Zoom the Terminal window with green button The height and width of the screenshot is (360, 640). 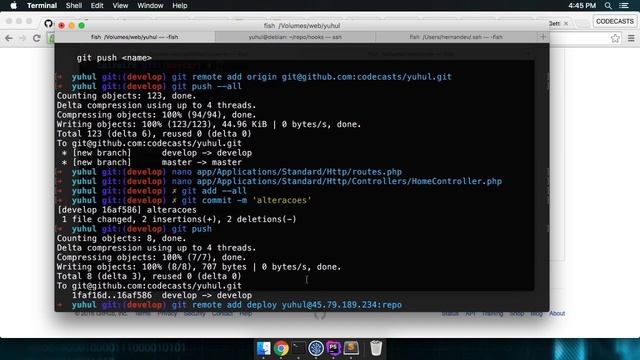pyautogui.click(x=82, y=25)
